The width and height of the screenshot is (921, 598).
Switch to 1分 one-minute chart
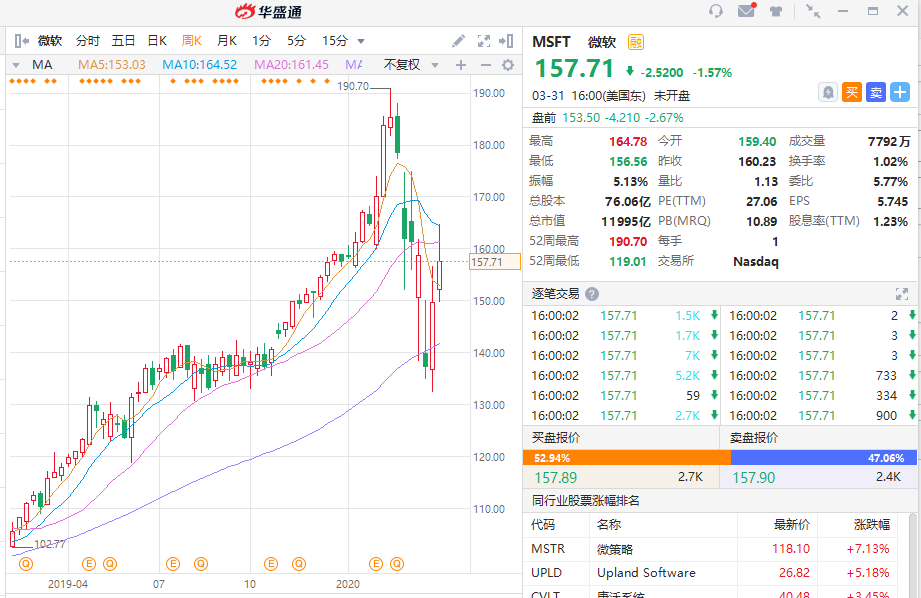pyautogui.click(x=261, y=41)
